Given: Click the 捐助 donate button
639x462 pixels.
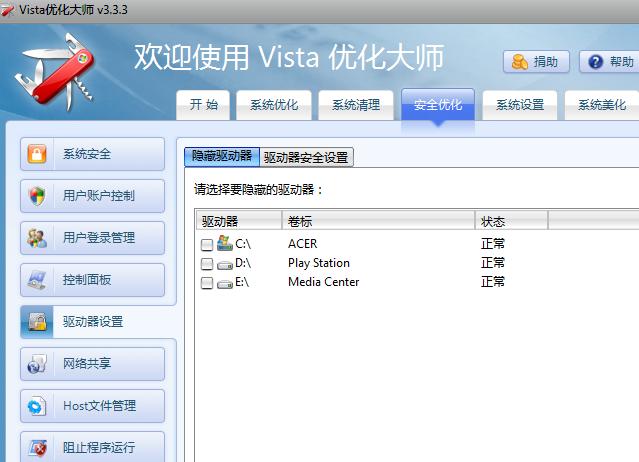Looking at the screenshot, I should tap(536, 62).
